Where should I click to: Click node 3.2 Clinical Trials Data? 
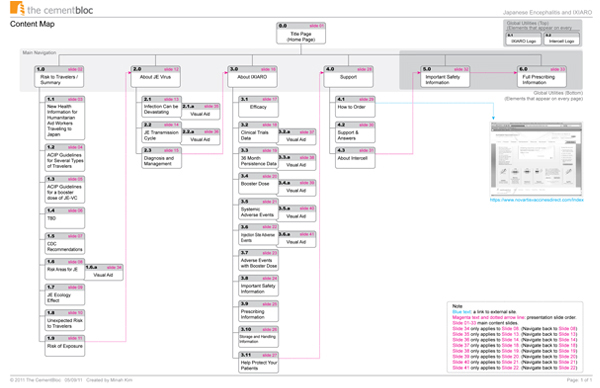coord(258,132)
